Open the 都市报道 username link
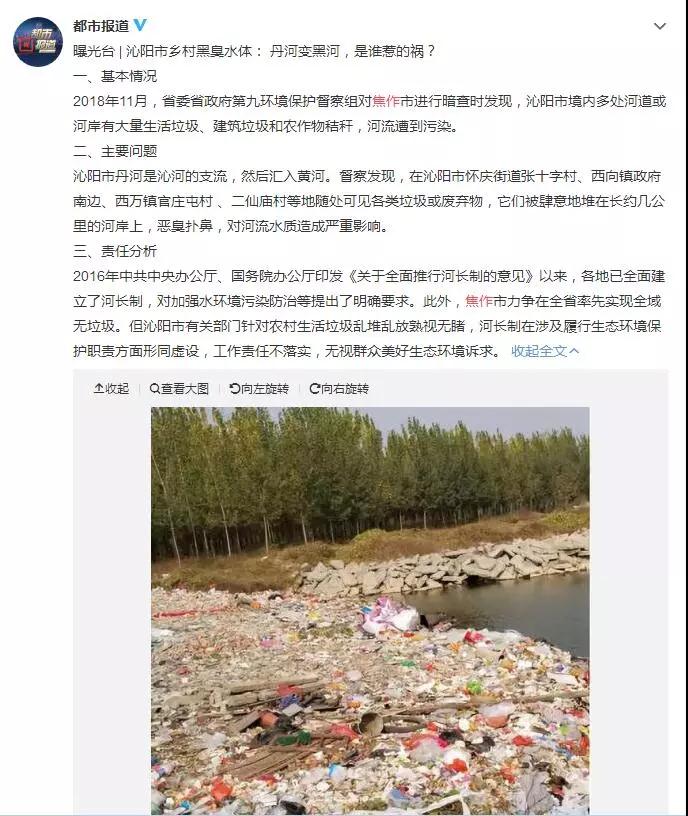688x816 pixels. pos(101,26)
